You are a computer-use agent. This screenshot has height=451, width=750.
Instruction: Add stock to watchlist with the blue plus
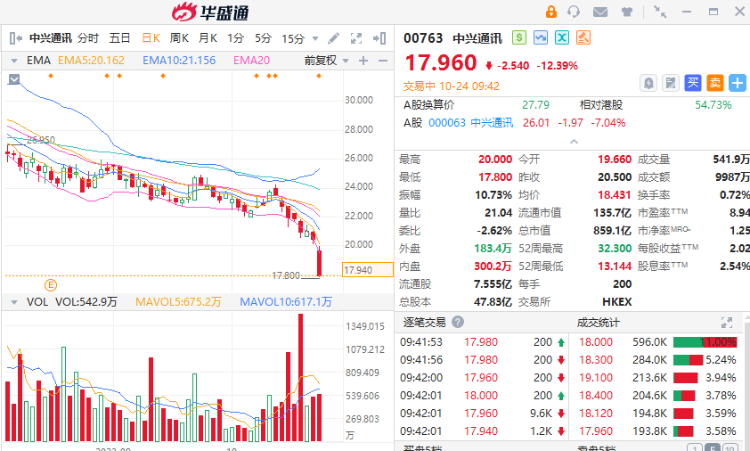pyautogui.click(x=737, y=83)
